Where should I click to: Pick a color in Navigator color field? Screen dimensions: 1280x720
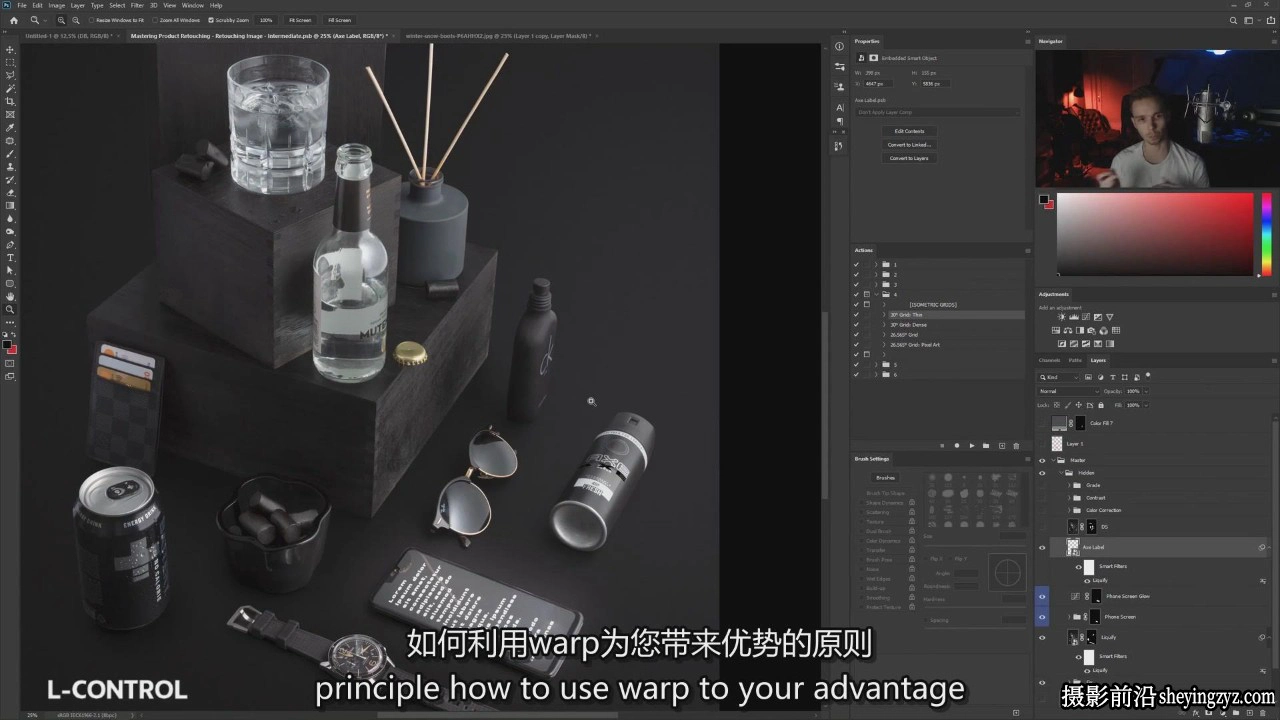tap(1155, 234)
